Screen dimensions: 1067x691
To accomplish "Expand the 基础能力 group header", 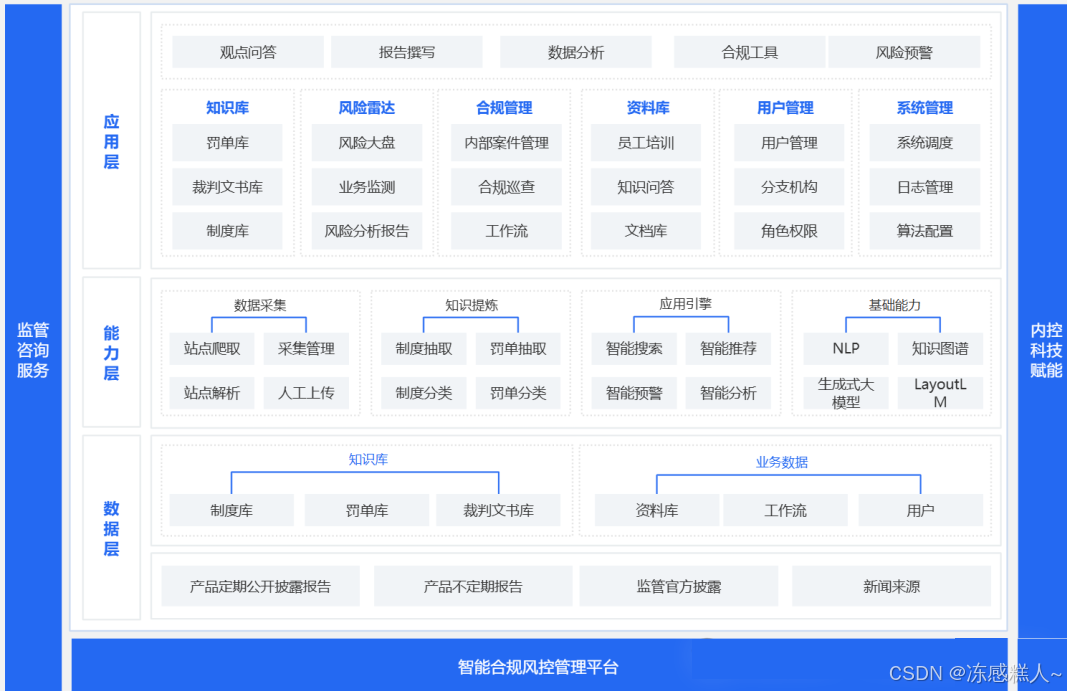I will [893, 306].
